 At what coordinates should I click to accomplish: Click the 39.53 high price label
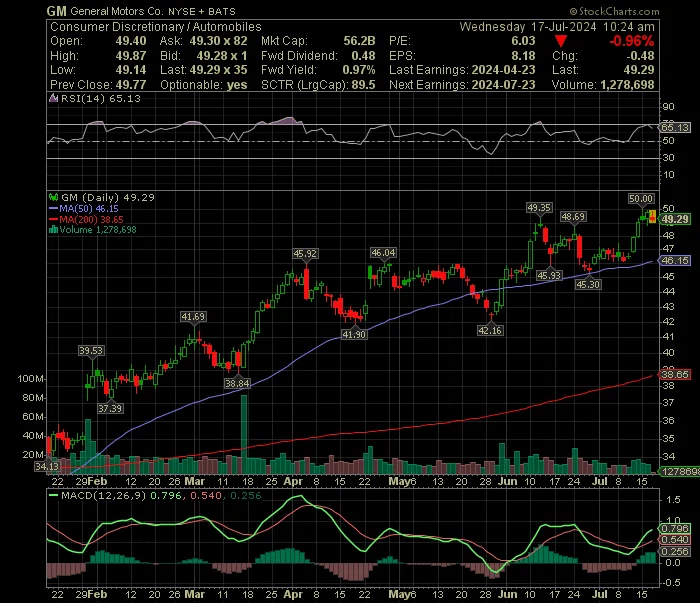(91, 350)
